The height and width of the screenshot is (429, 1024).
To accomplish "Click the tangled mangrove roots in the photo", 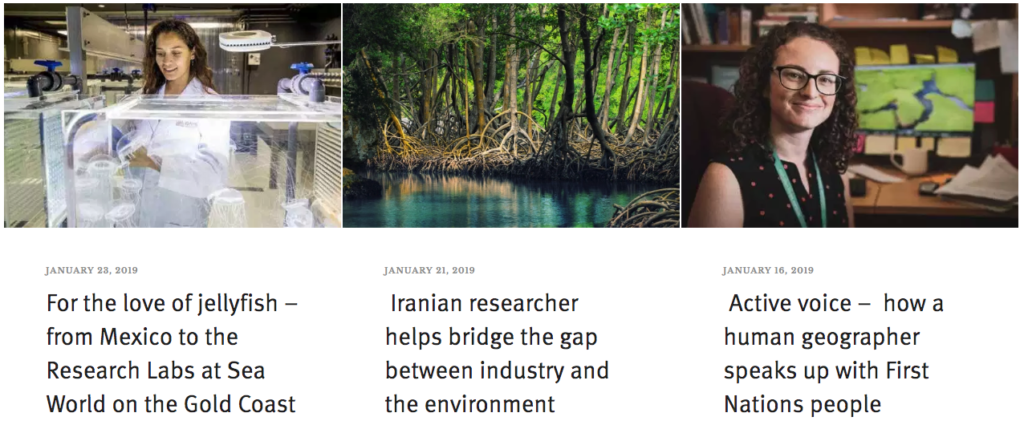I will coord(509,147).
